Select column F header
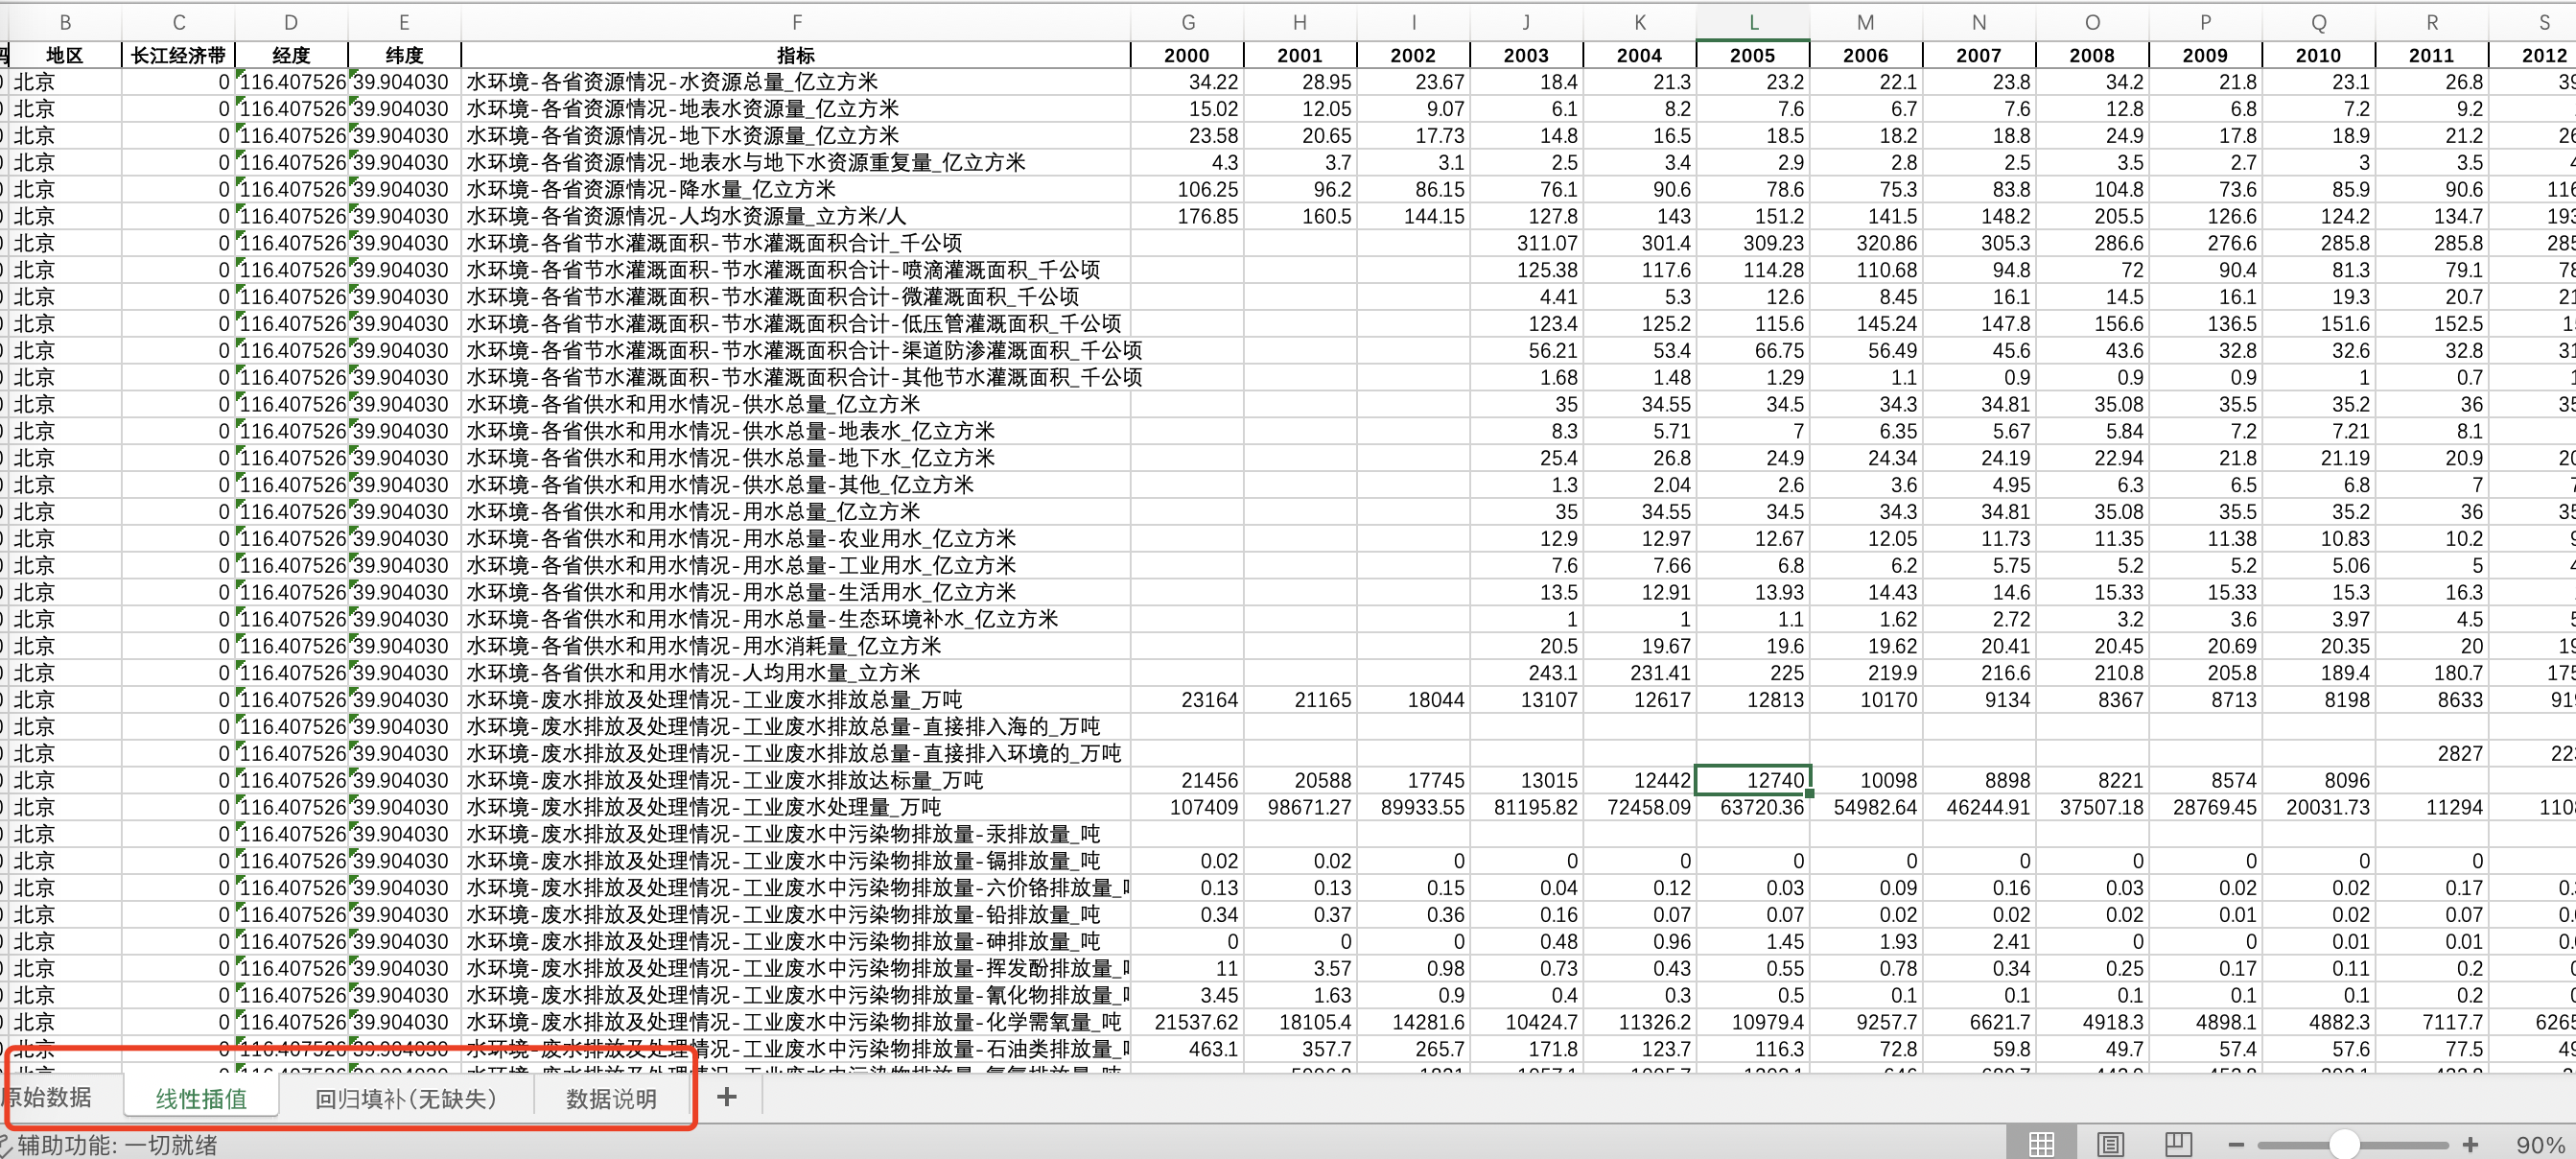The width and height of the screenshot is (2576, 1159). pyautogui.click(x=796, y=22)
